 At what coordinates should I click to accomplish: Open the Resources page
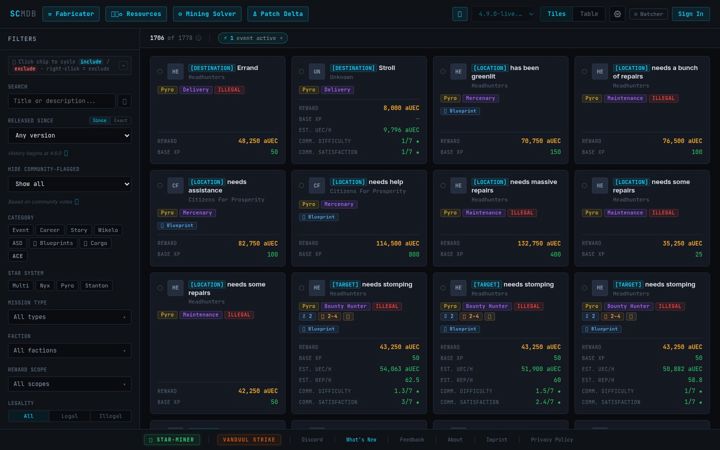(136, 14)
